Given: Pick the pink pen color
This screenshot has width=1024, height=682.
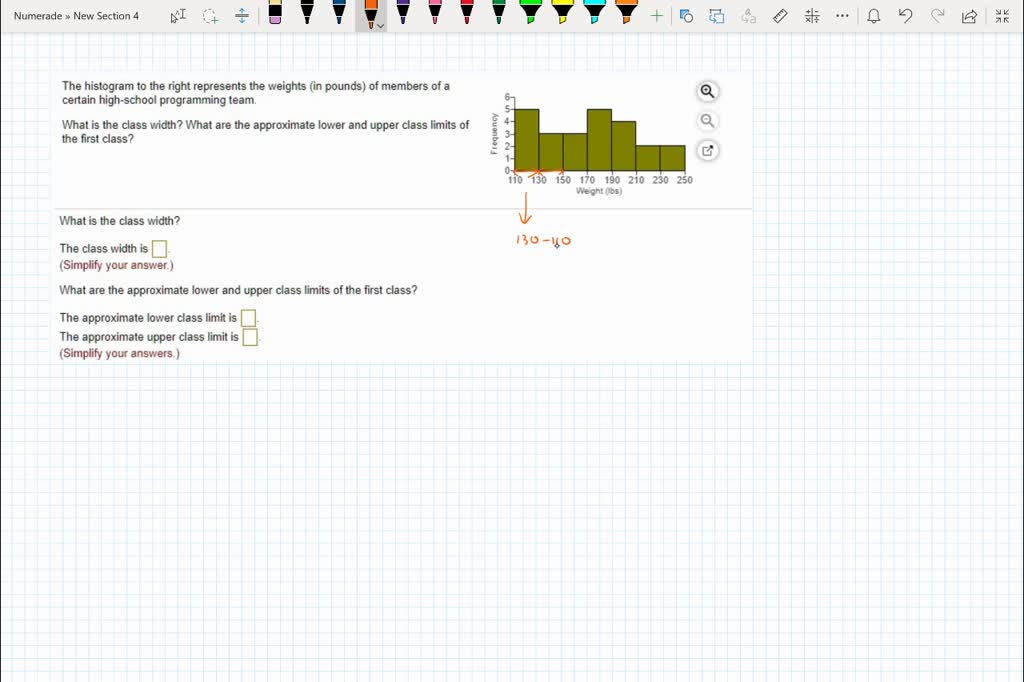Looking at the screenshot, I should pyautogui.click(x=432, y=16).
